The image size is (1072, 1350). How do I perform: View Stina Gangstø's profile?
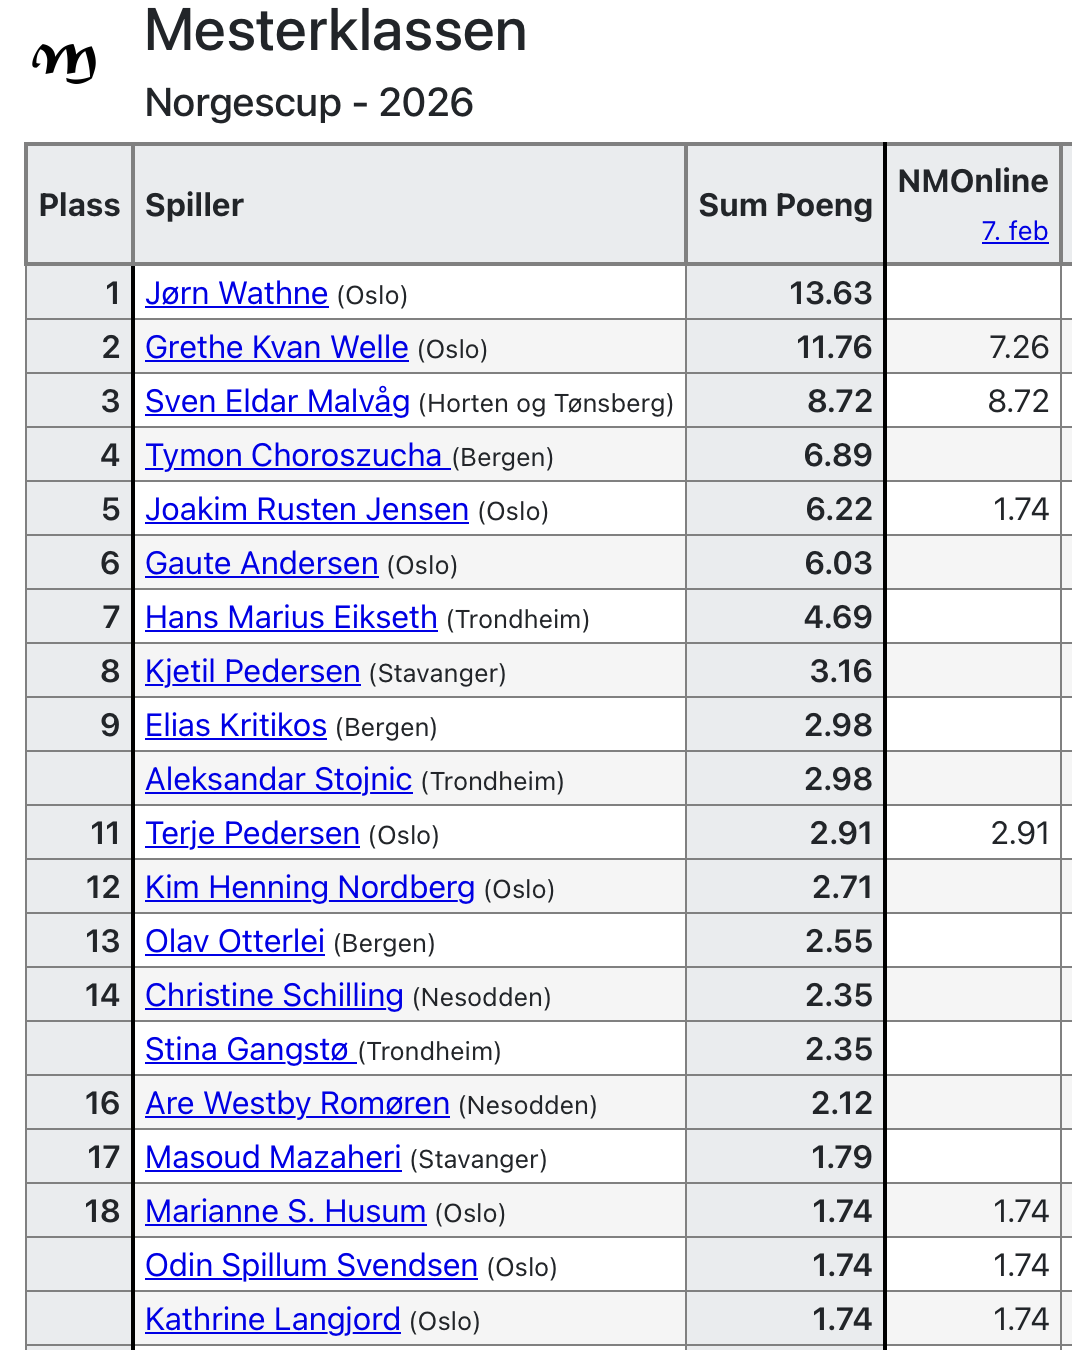(x=247, y=1049)
